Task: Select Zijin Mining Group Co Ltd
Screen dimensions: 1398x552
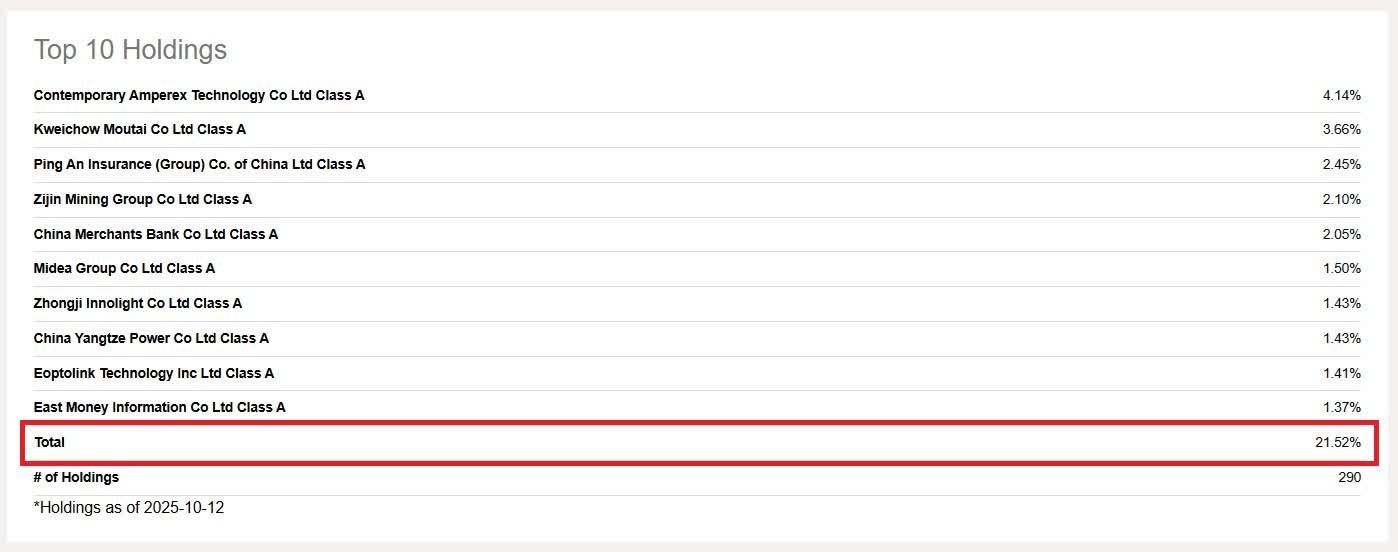Action: tap(142, 199)
